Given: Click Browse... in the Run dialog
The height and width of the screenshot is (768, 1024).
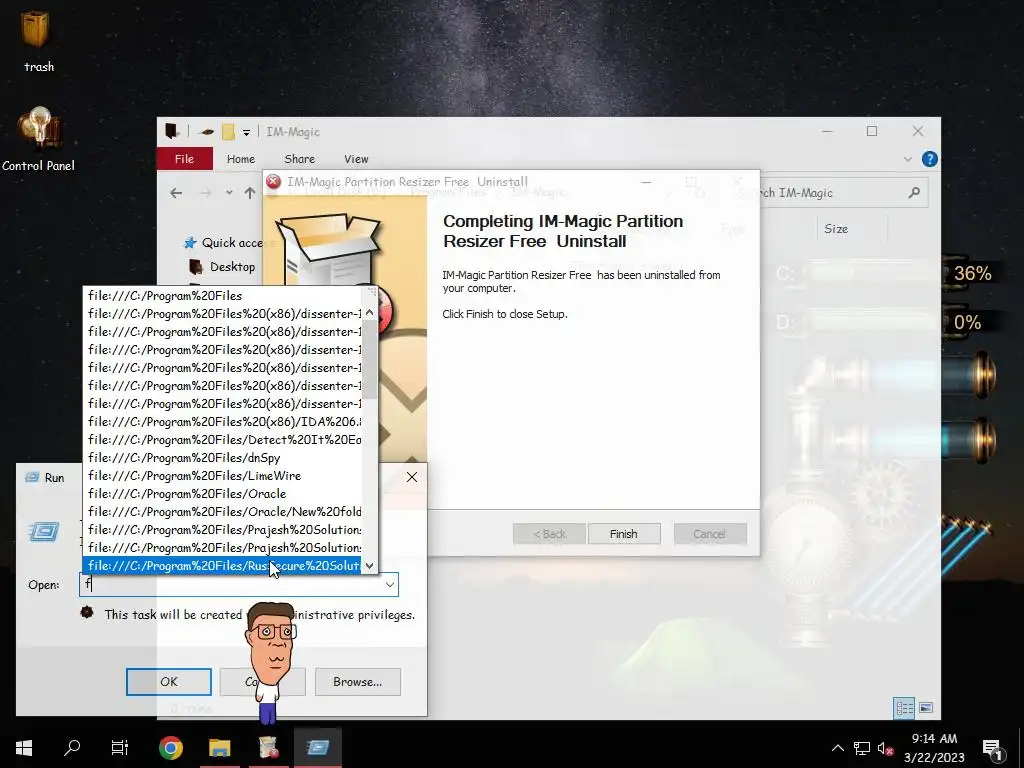Looking at the screenshot, I should tap(357, 682).
